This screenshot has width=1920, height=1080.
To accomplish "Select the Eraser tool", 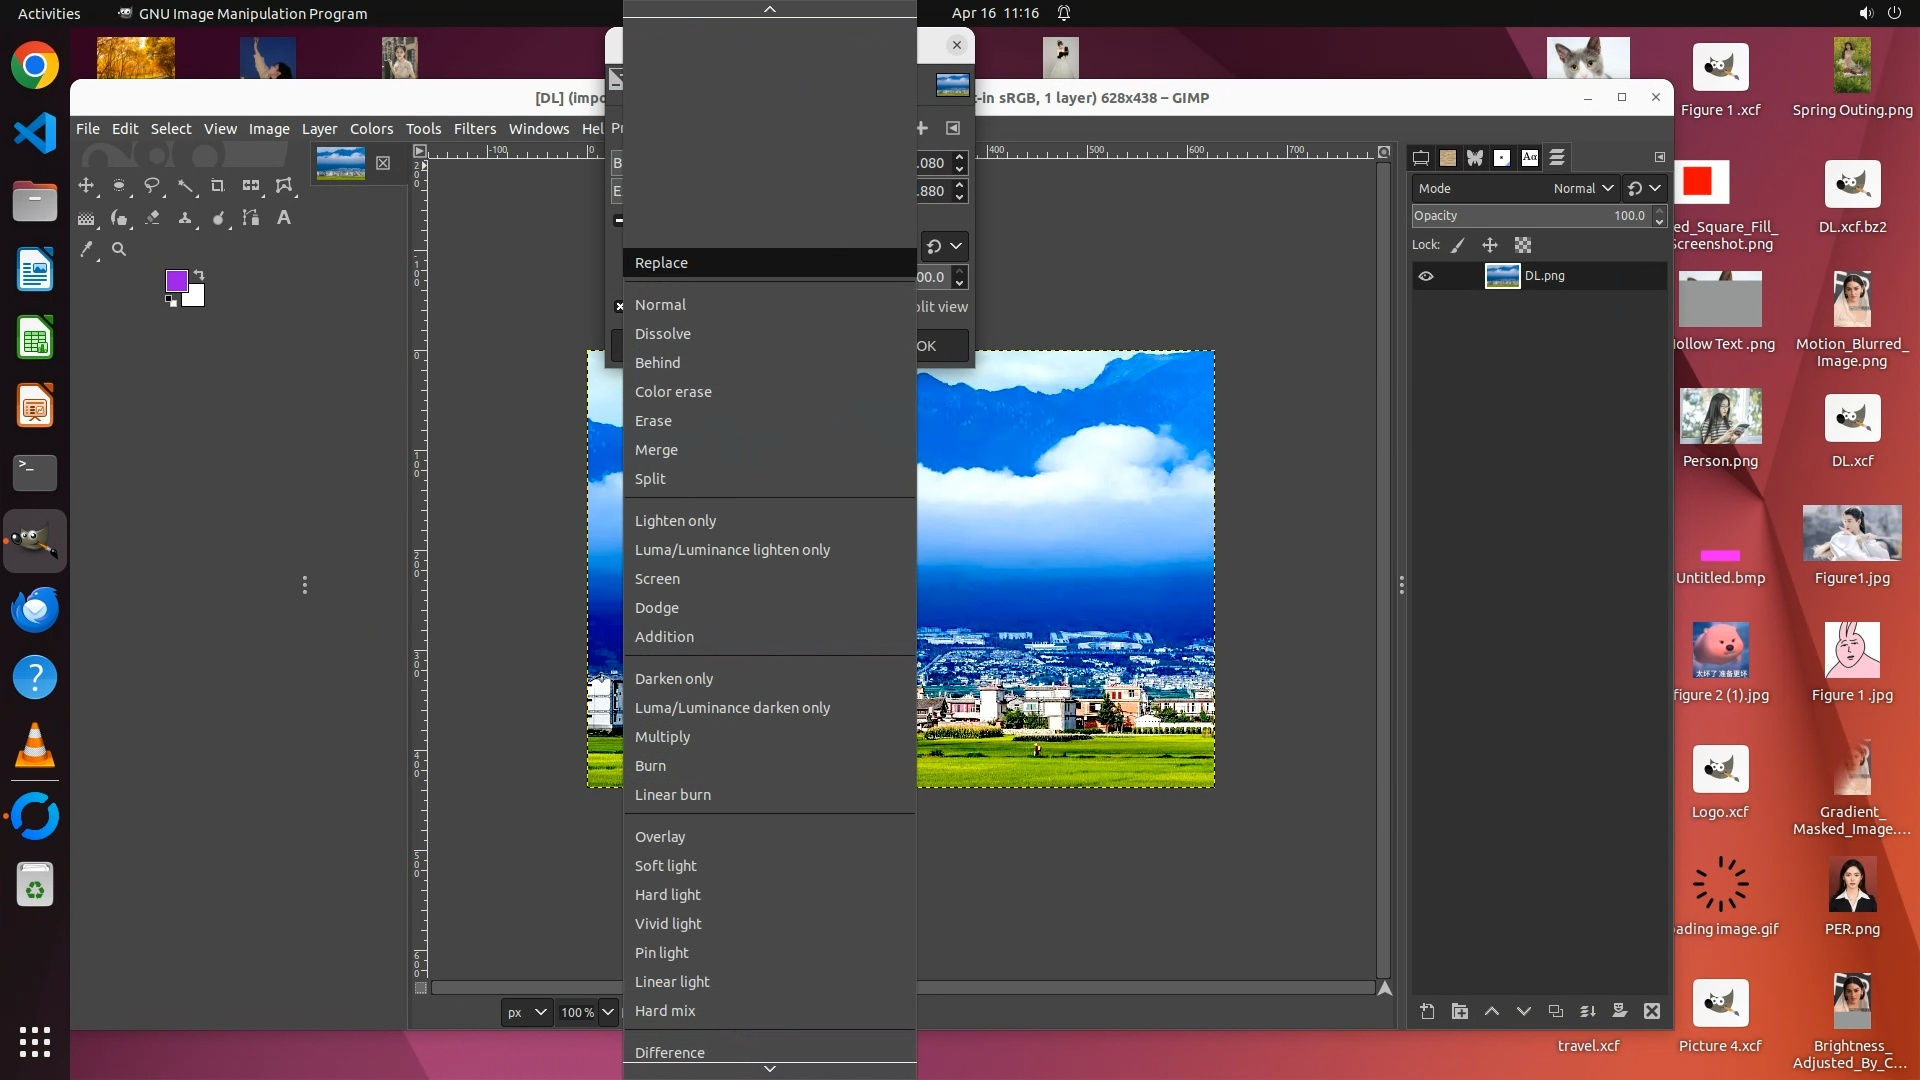I will pos(152,218).
